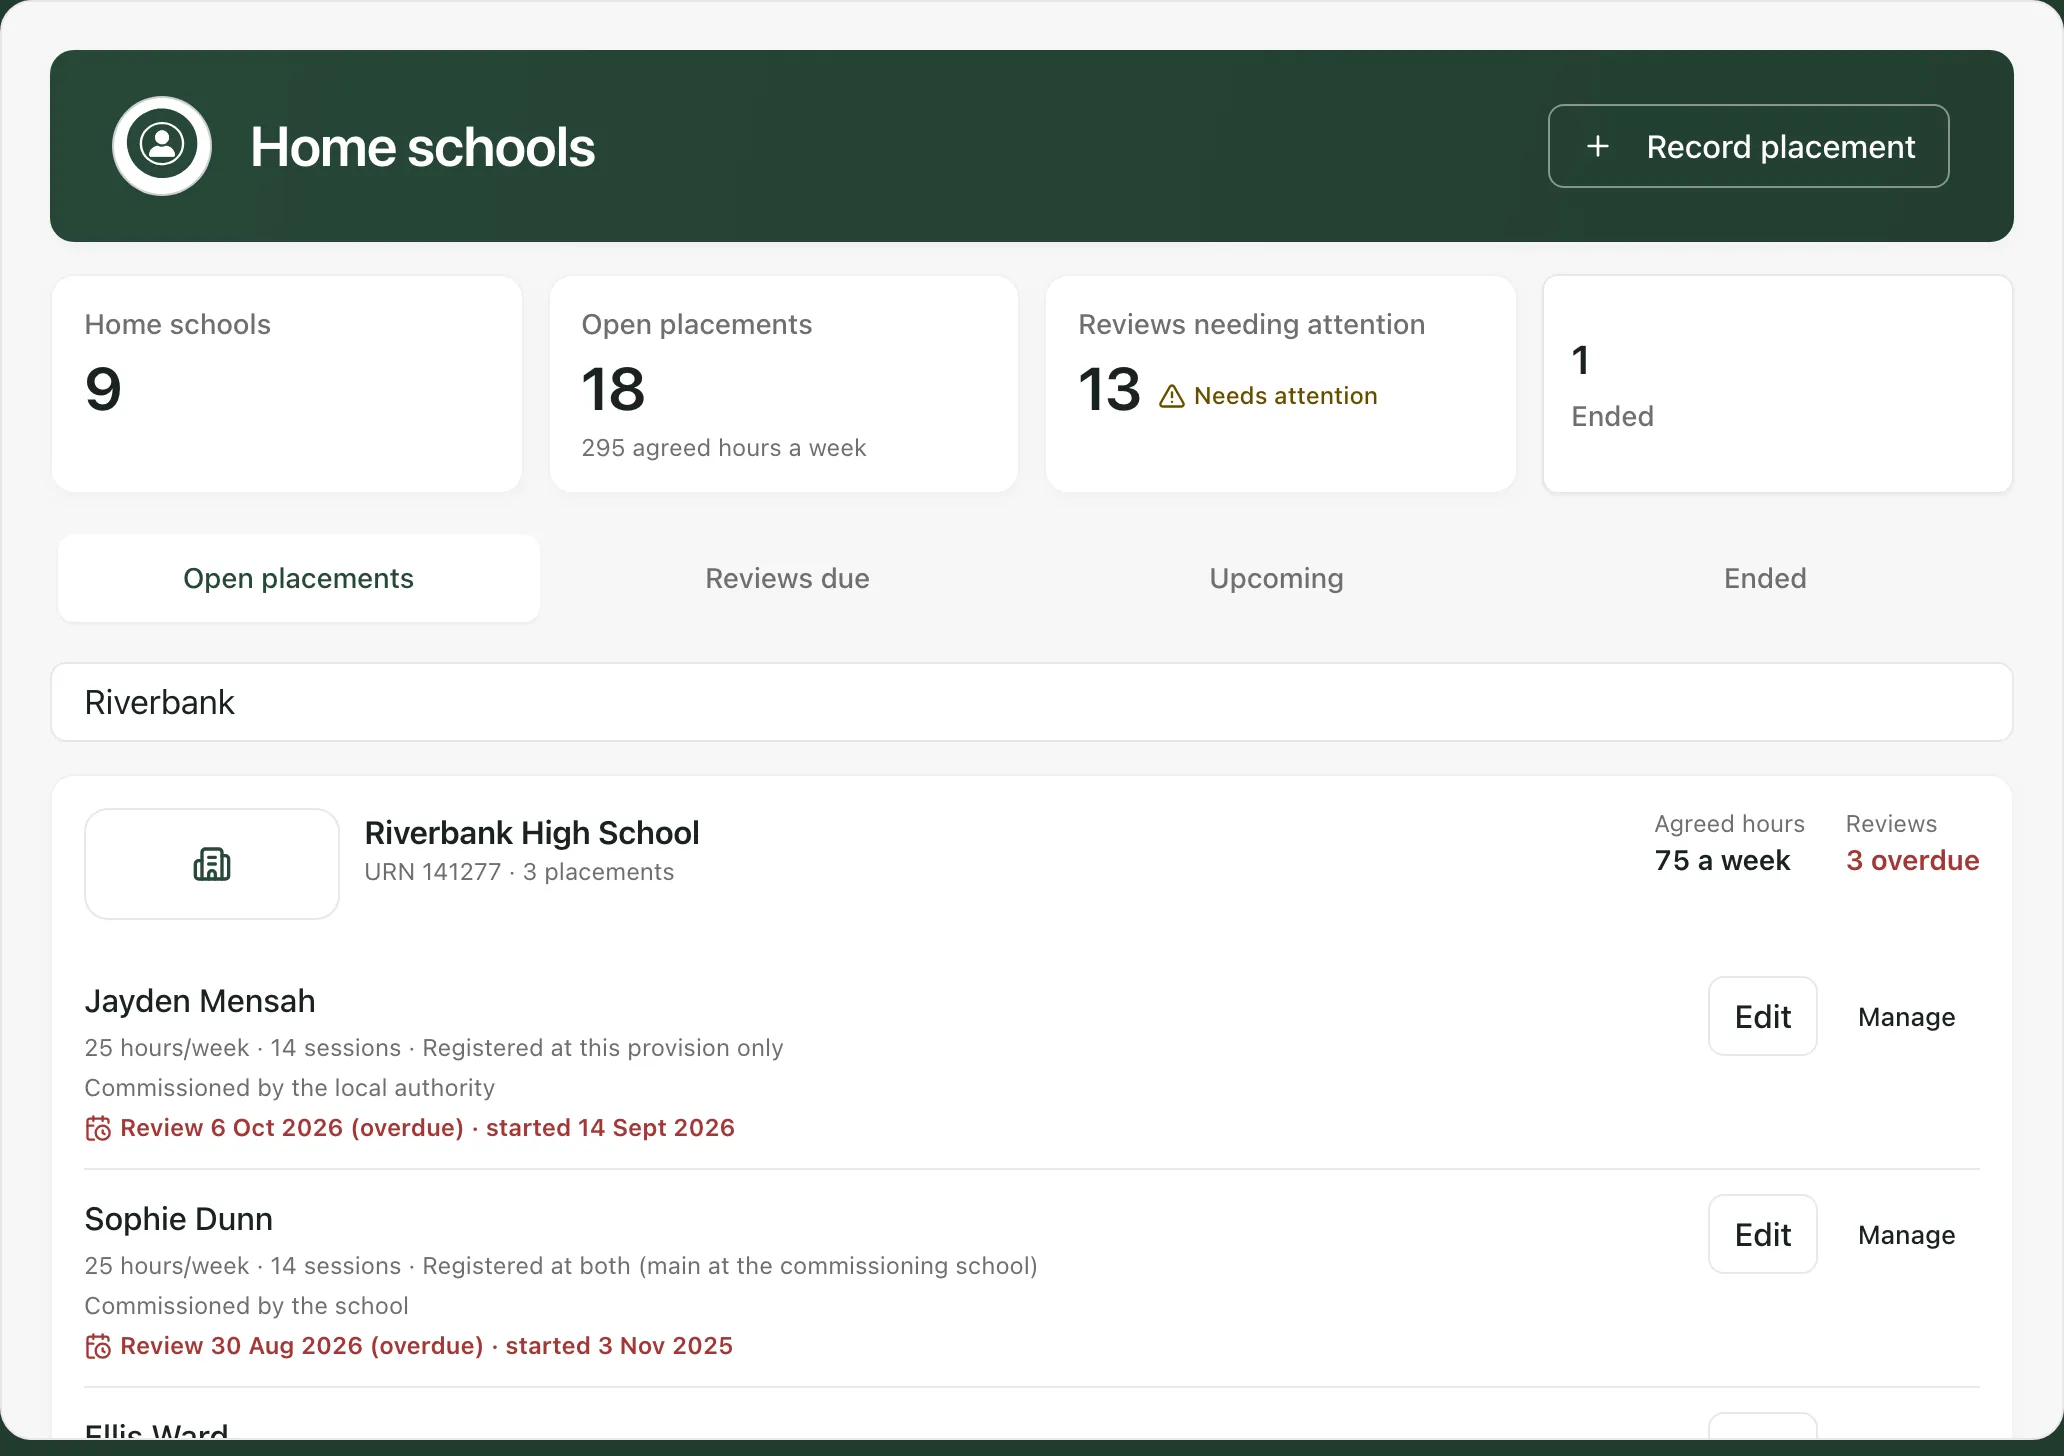Open the Open placements summary card
2064x1456 pixels.
pyautogui.click(x=784, y=384)
